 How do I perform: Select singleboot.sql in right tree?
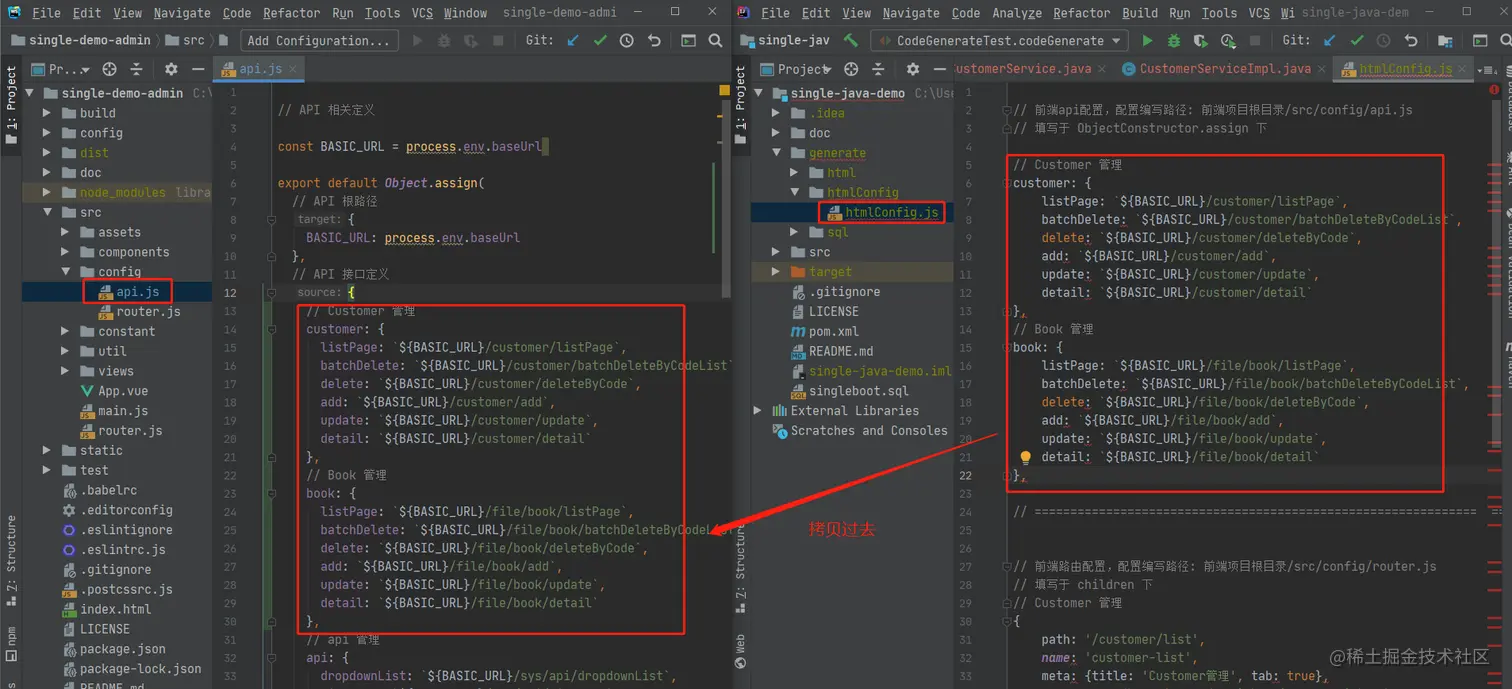(858, 391)
